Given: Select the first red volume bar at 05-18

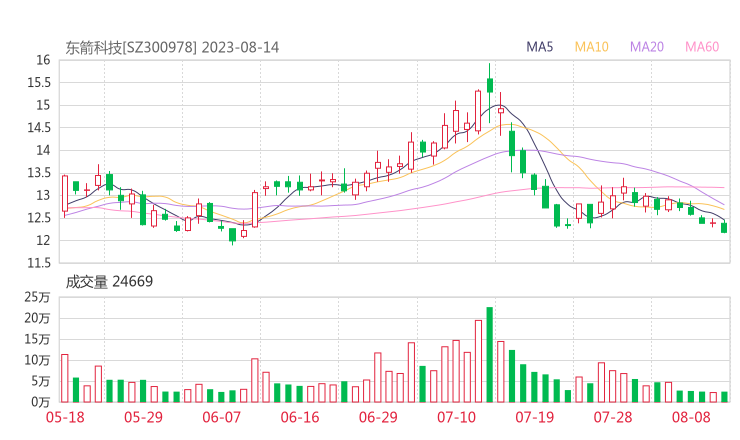Looking at the screenshot, I should [65, 378].
